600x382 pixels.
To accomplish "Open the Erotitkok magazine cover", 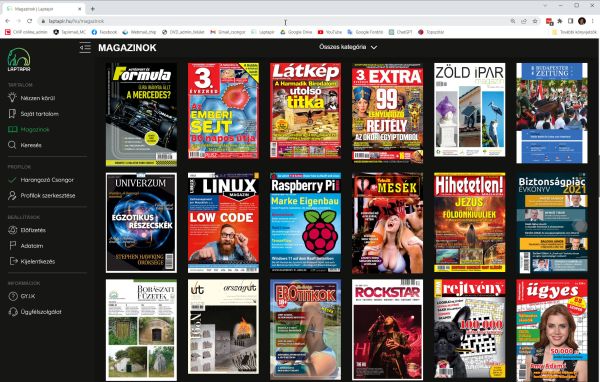I will (x=305, y=330).
